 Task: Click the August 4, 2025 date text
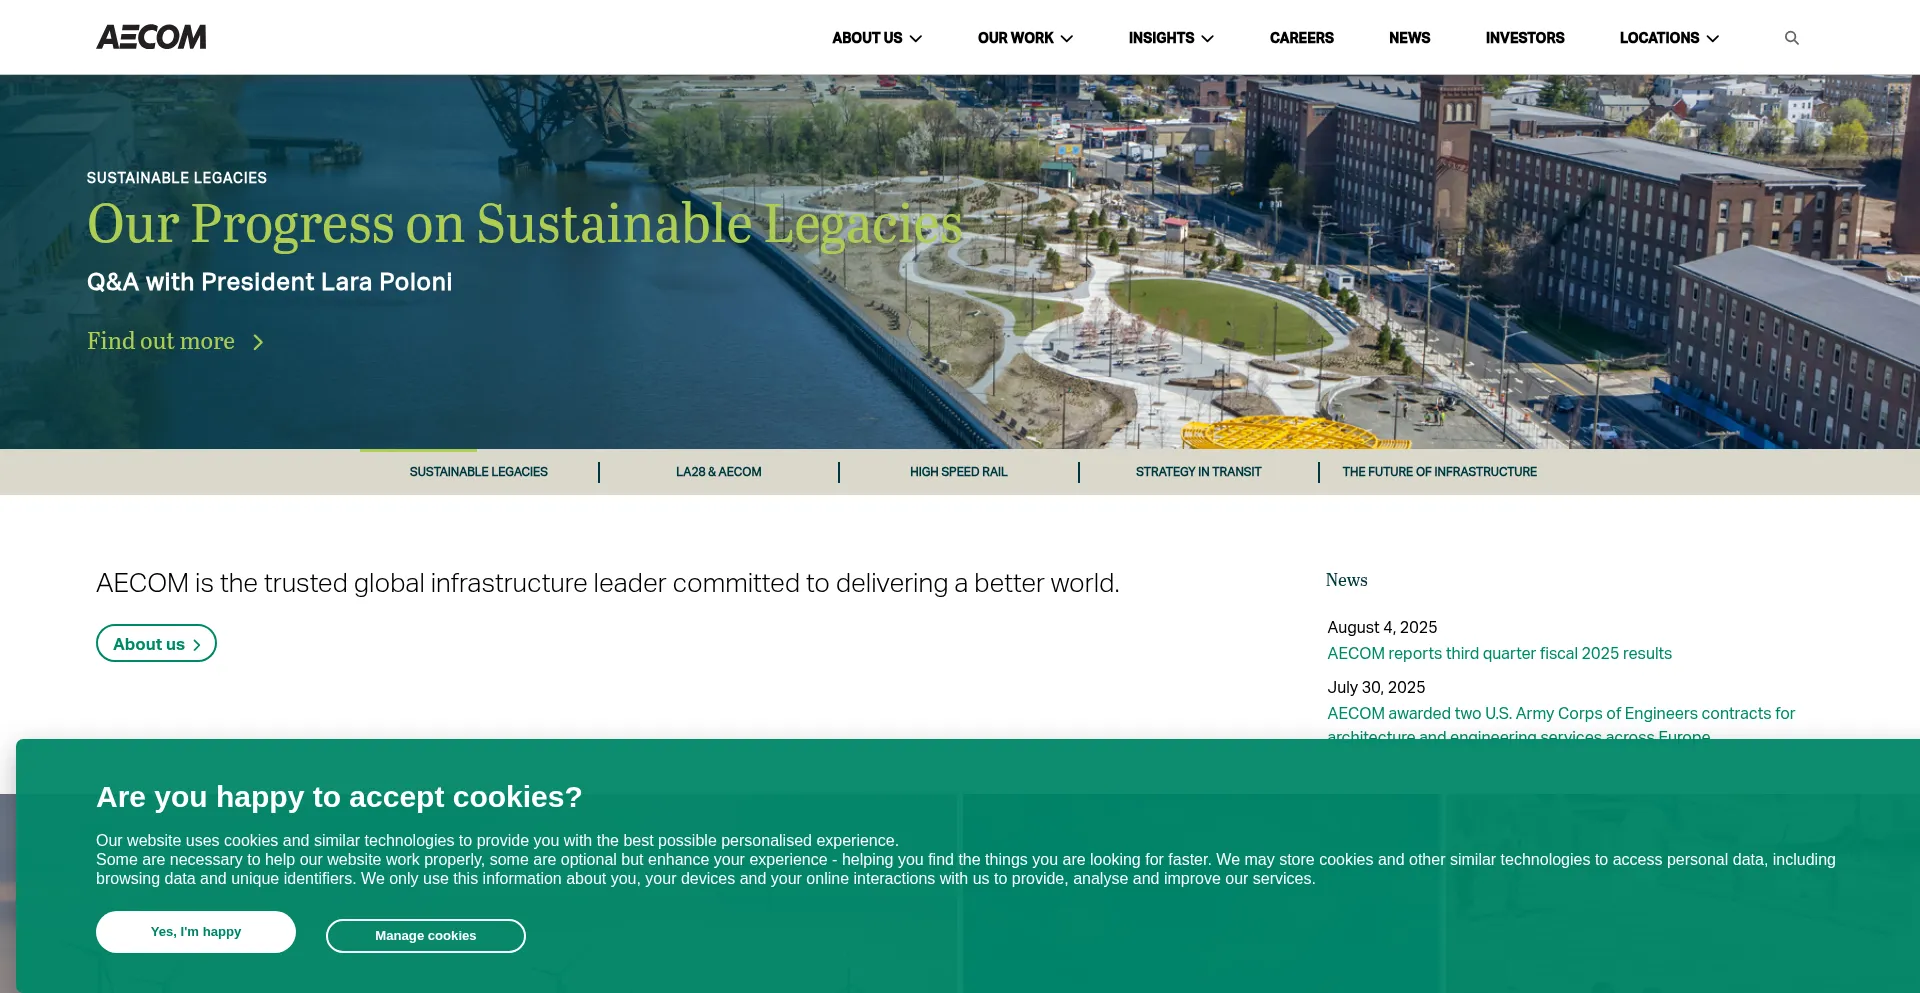pyautogui.click(x=1382, y=627)
